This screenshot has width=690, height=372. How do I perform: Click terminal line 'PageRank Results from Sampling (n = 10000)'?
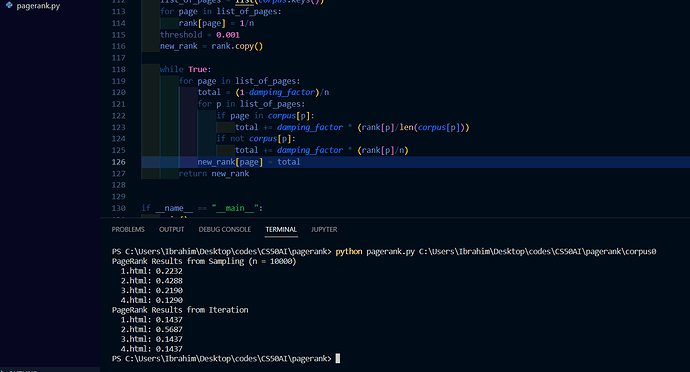[204, 262]
